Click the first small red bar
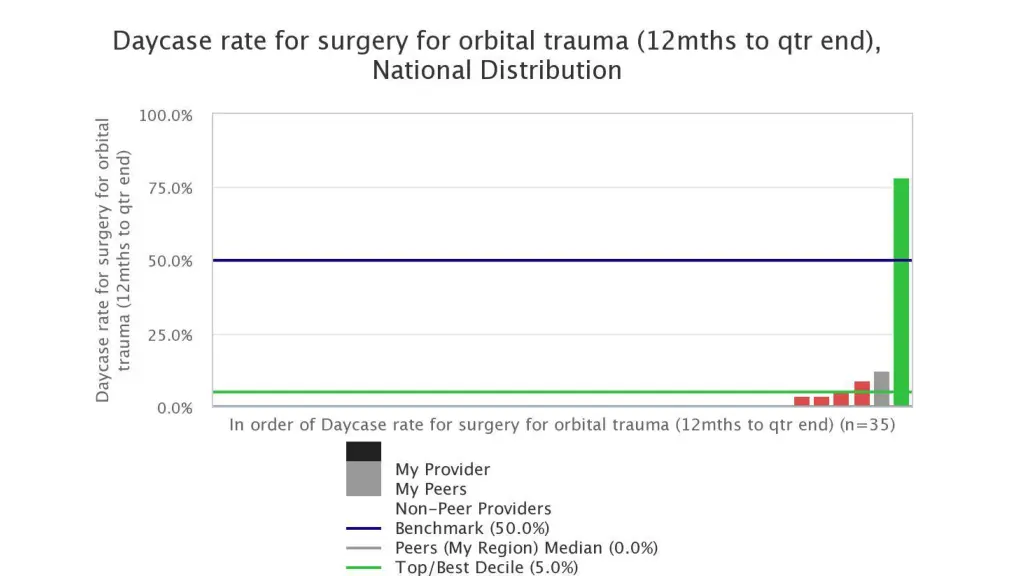This screenshot has width=1024, height=576. 802,401
